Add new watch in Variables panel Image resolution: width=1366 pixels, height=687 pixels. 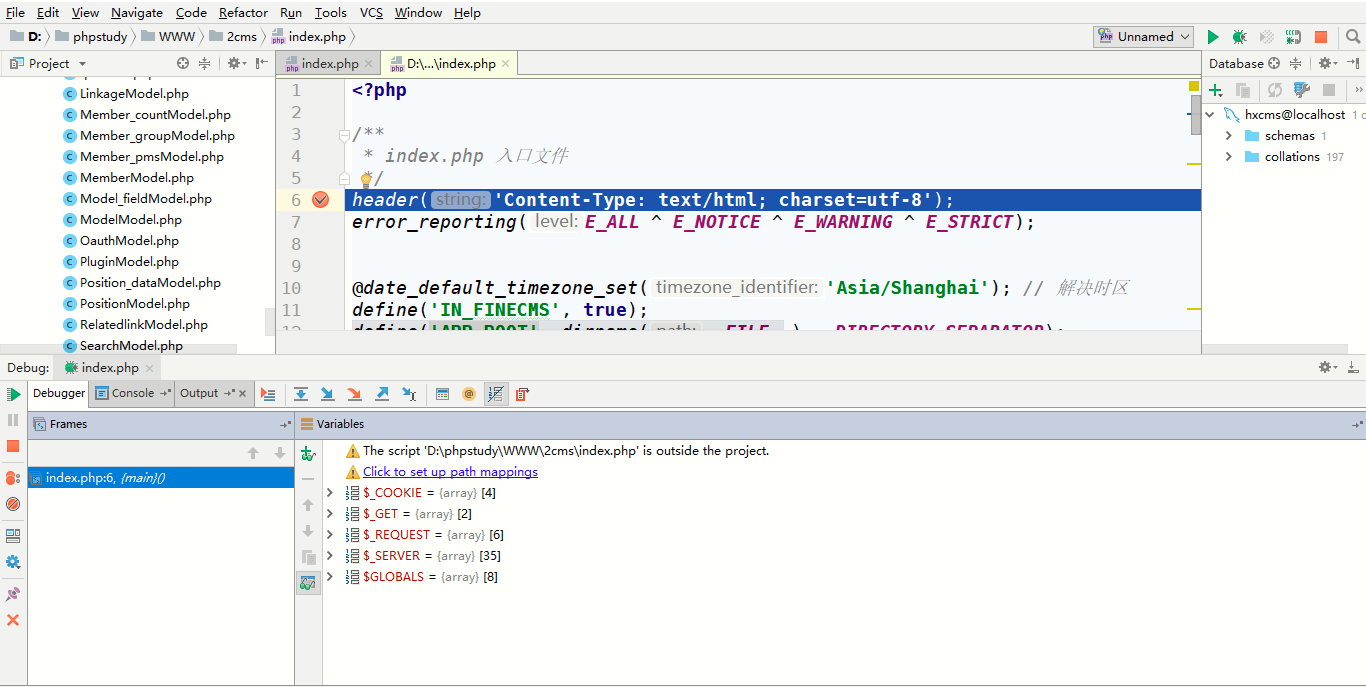[x=308, y=454]
